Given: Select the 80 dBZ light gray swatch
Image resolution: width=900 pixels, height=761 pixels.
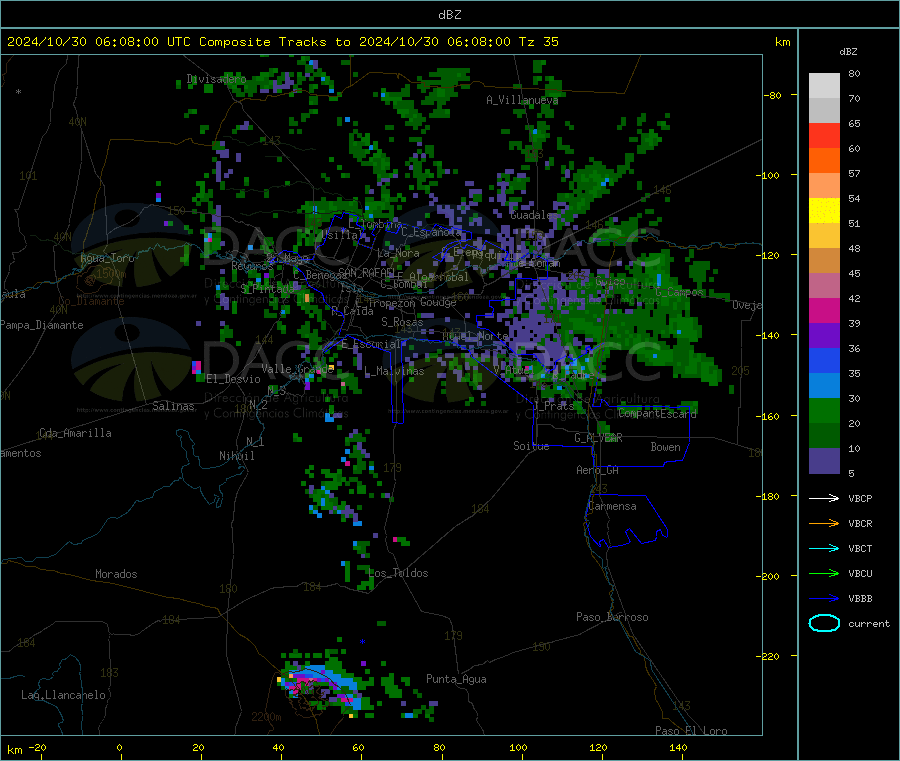Looking at the screenshot, I should [x=824, y=86].
